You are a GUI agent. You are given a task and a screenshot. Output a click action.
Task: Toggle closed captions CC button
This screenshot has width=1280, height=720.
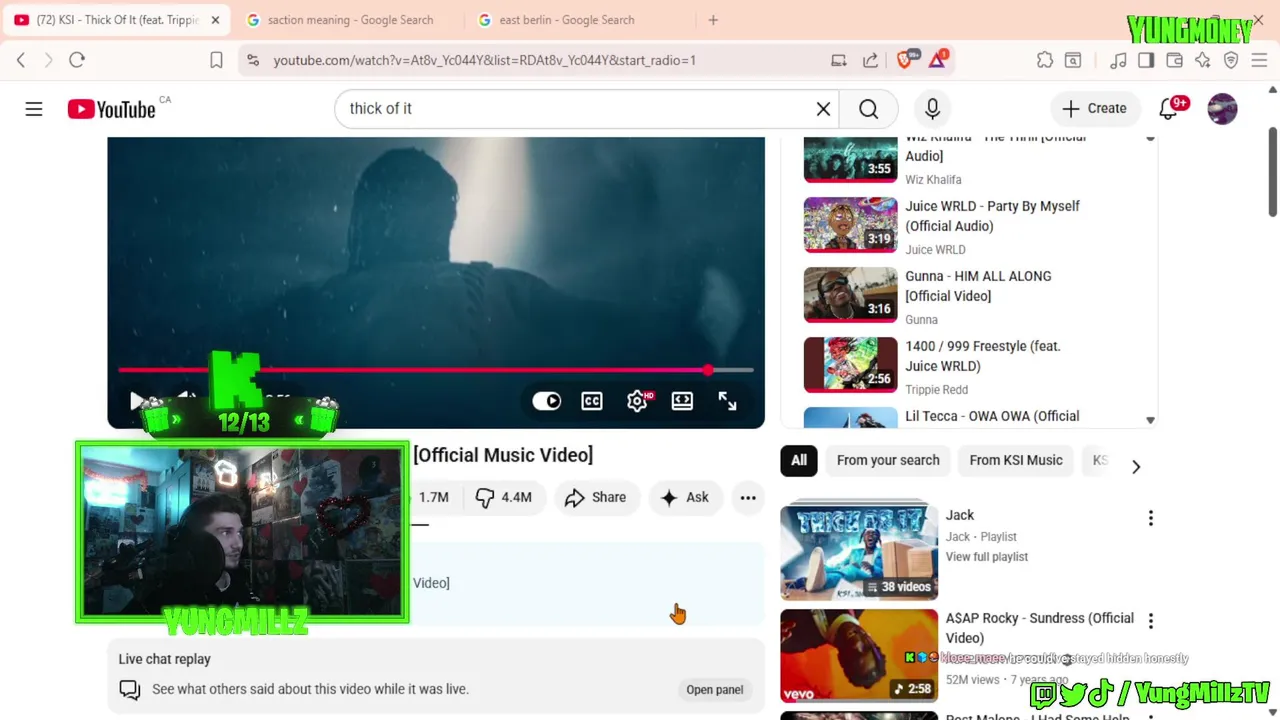coord(592,401)
